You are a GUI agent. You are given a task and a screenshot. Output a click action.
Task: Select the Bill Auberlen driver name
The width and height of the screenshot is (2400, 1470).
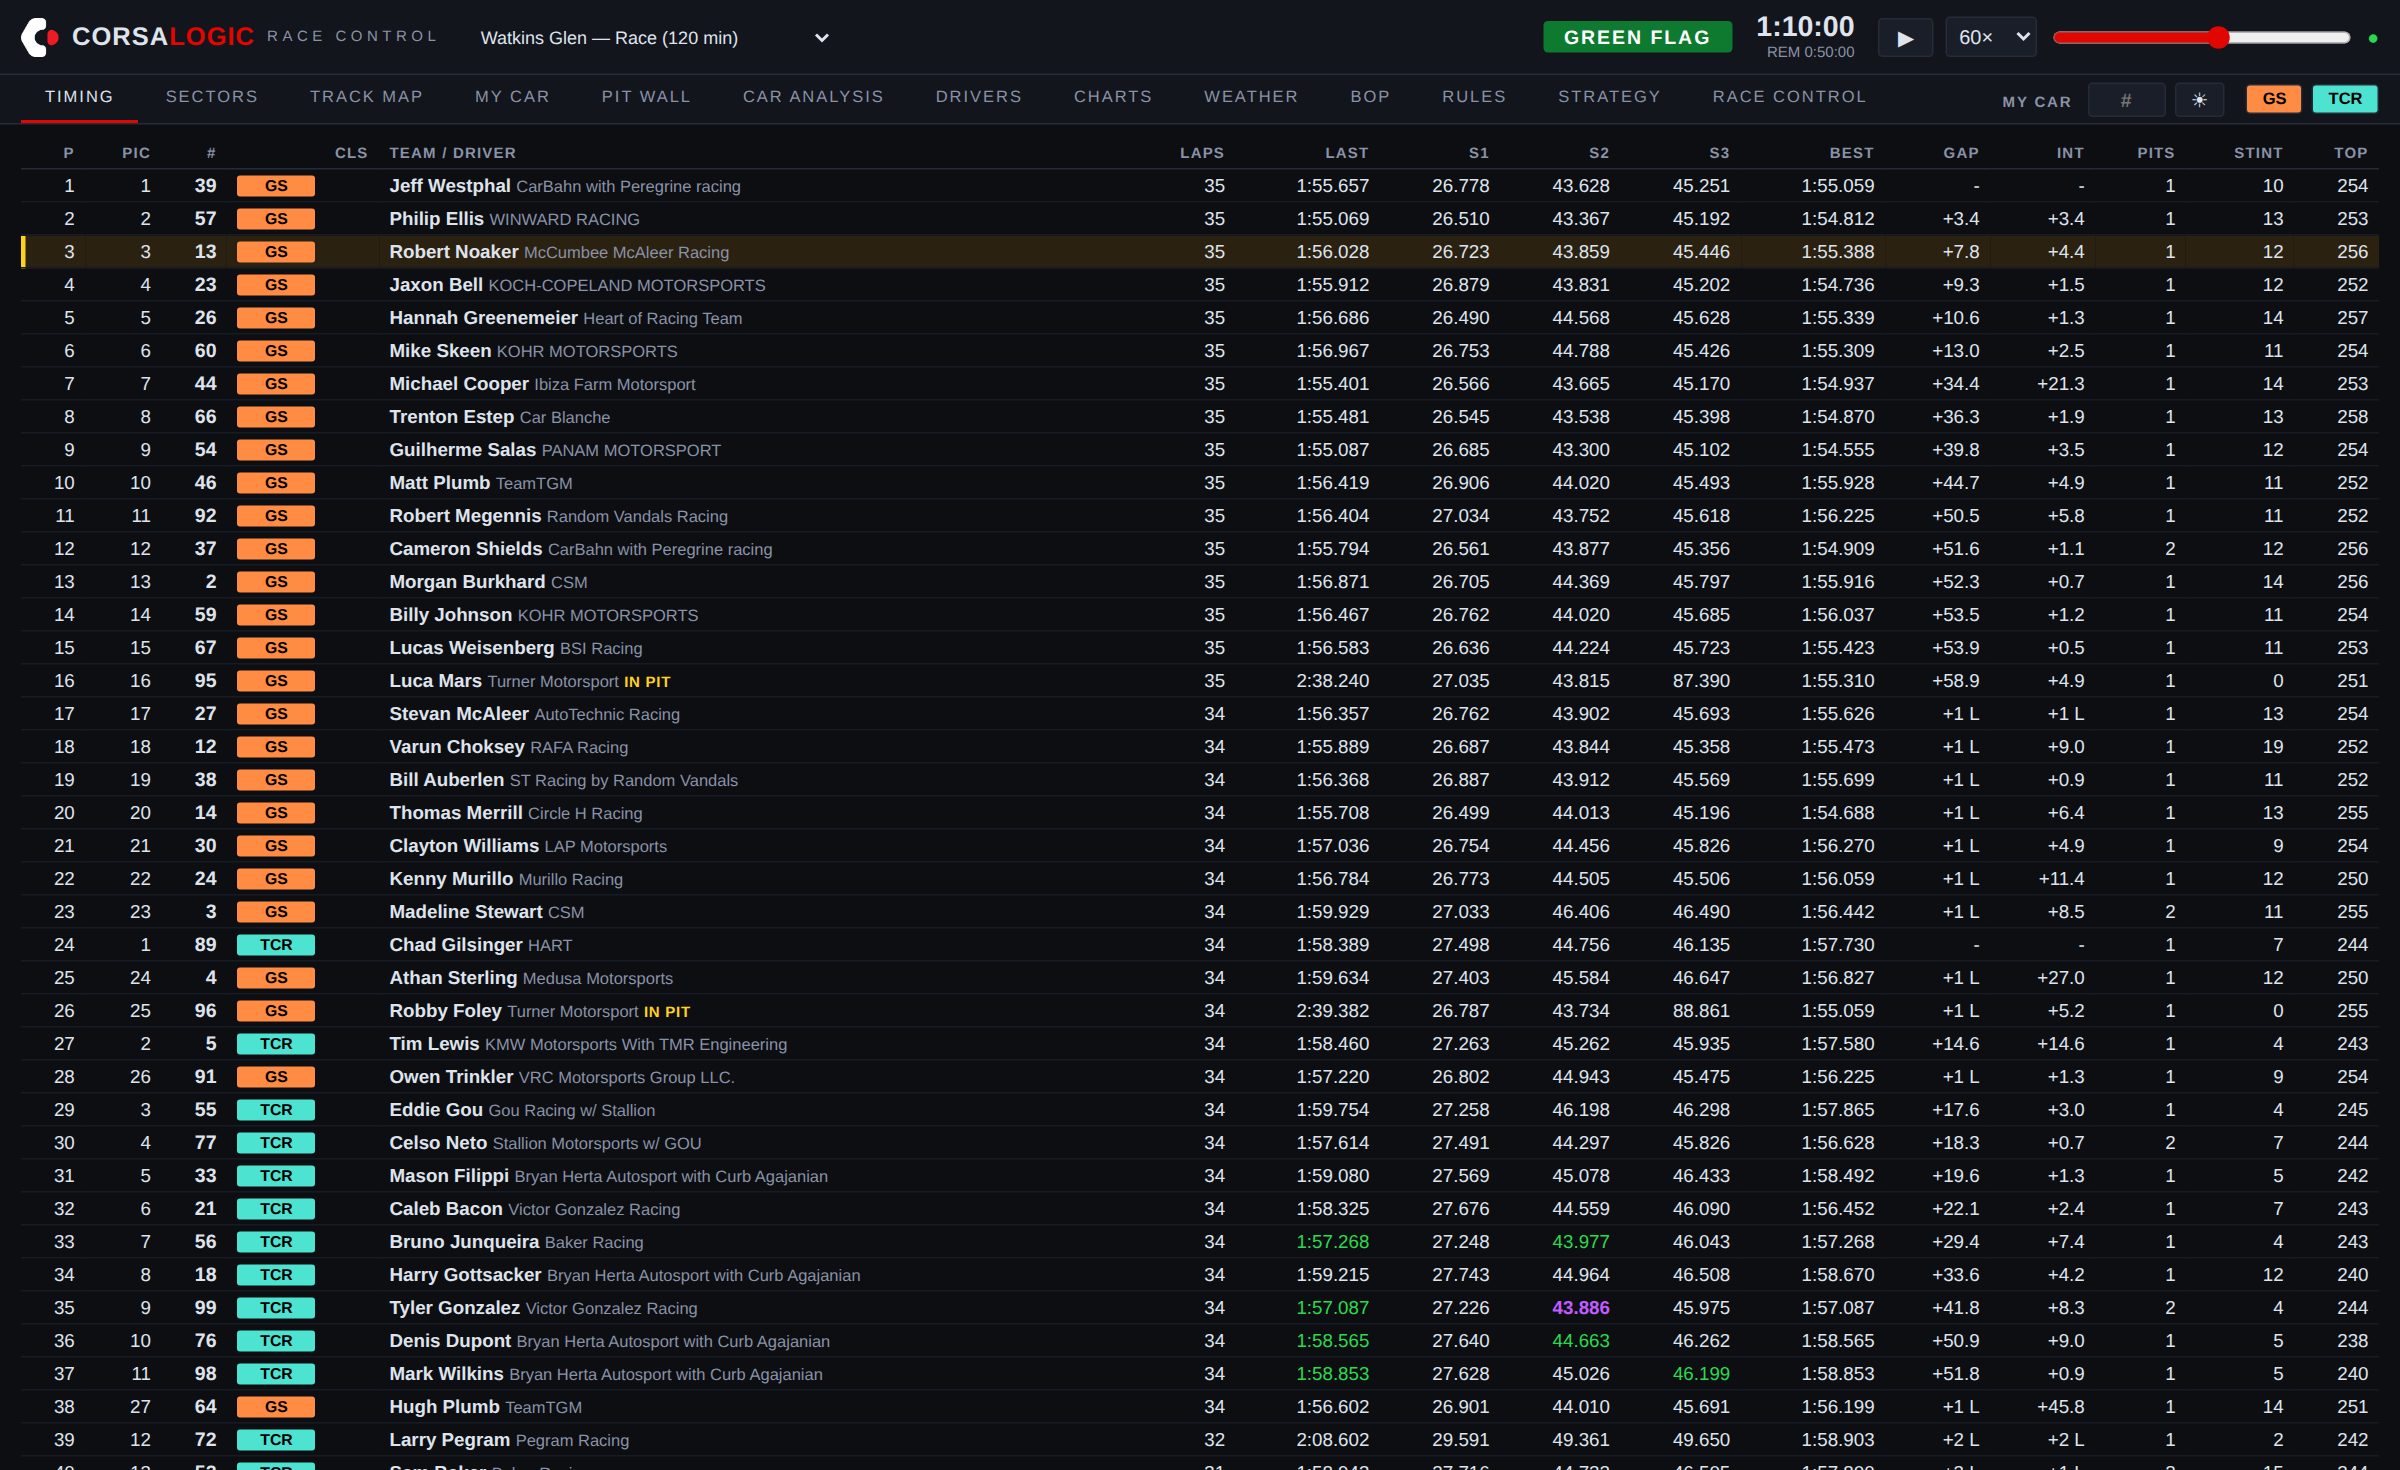point(447,780)
